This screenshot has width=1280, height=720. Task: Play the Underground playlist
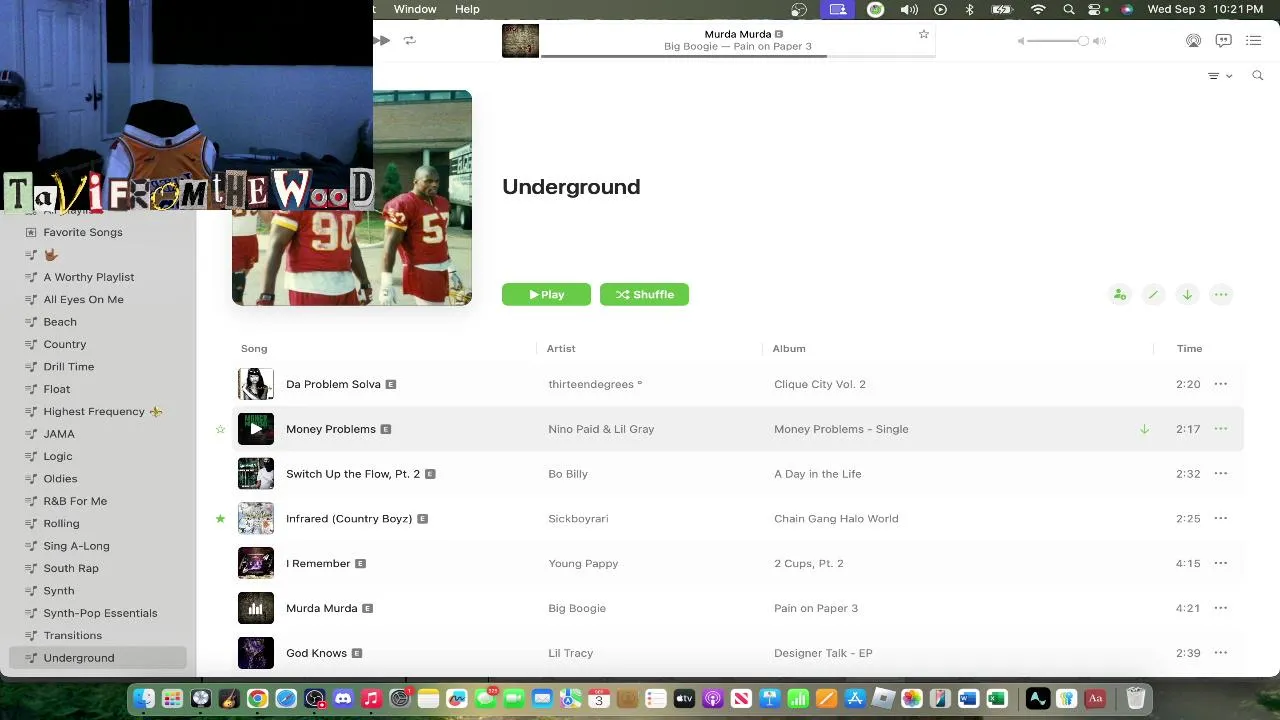click(x=546, y=294)
